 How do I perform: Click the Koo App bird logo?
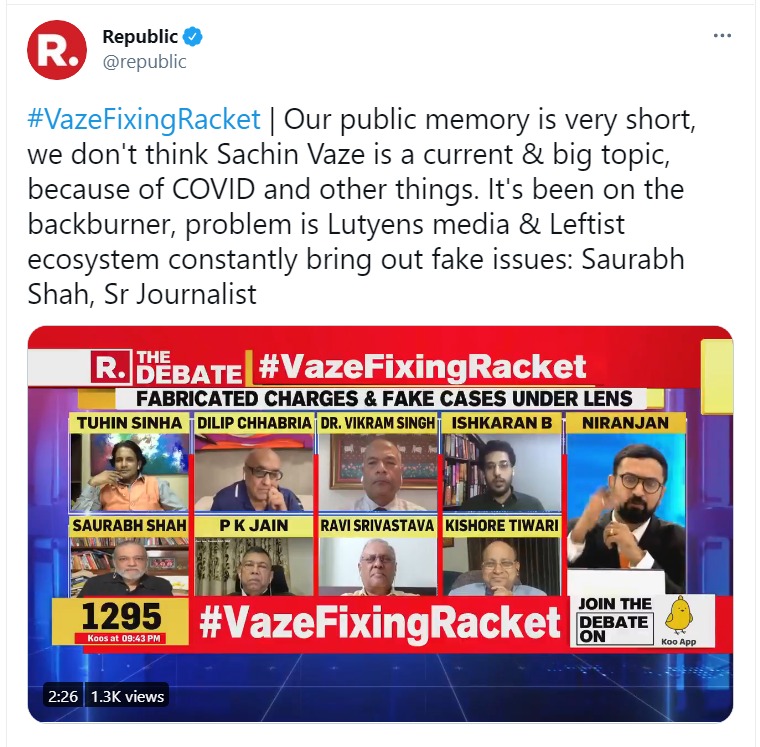682,613
